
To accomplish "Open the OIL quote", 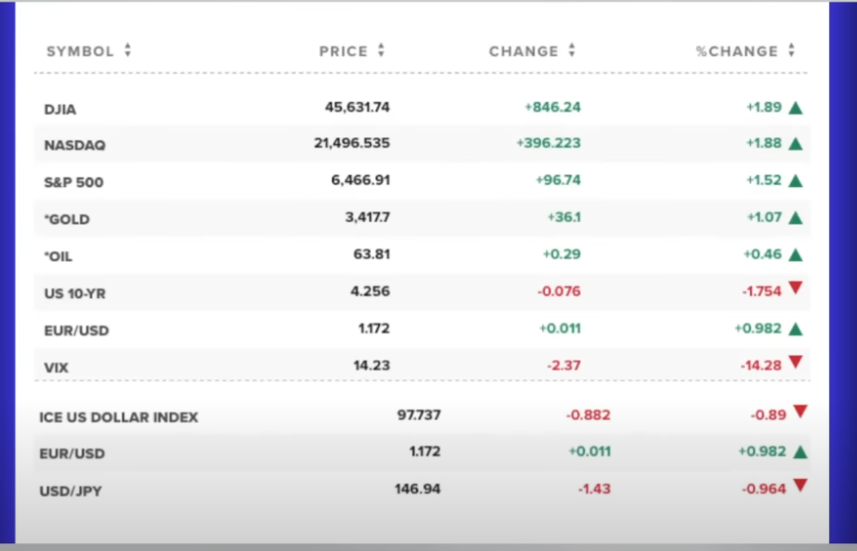I will coord(58,256).
